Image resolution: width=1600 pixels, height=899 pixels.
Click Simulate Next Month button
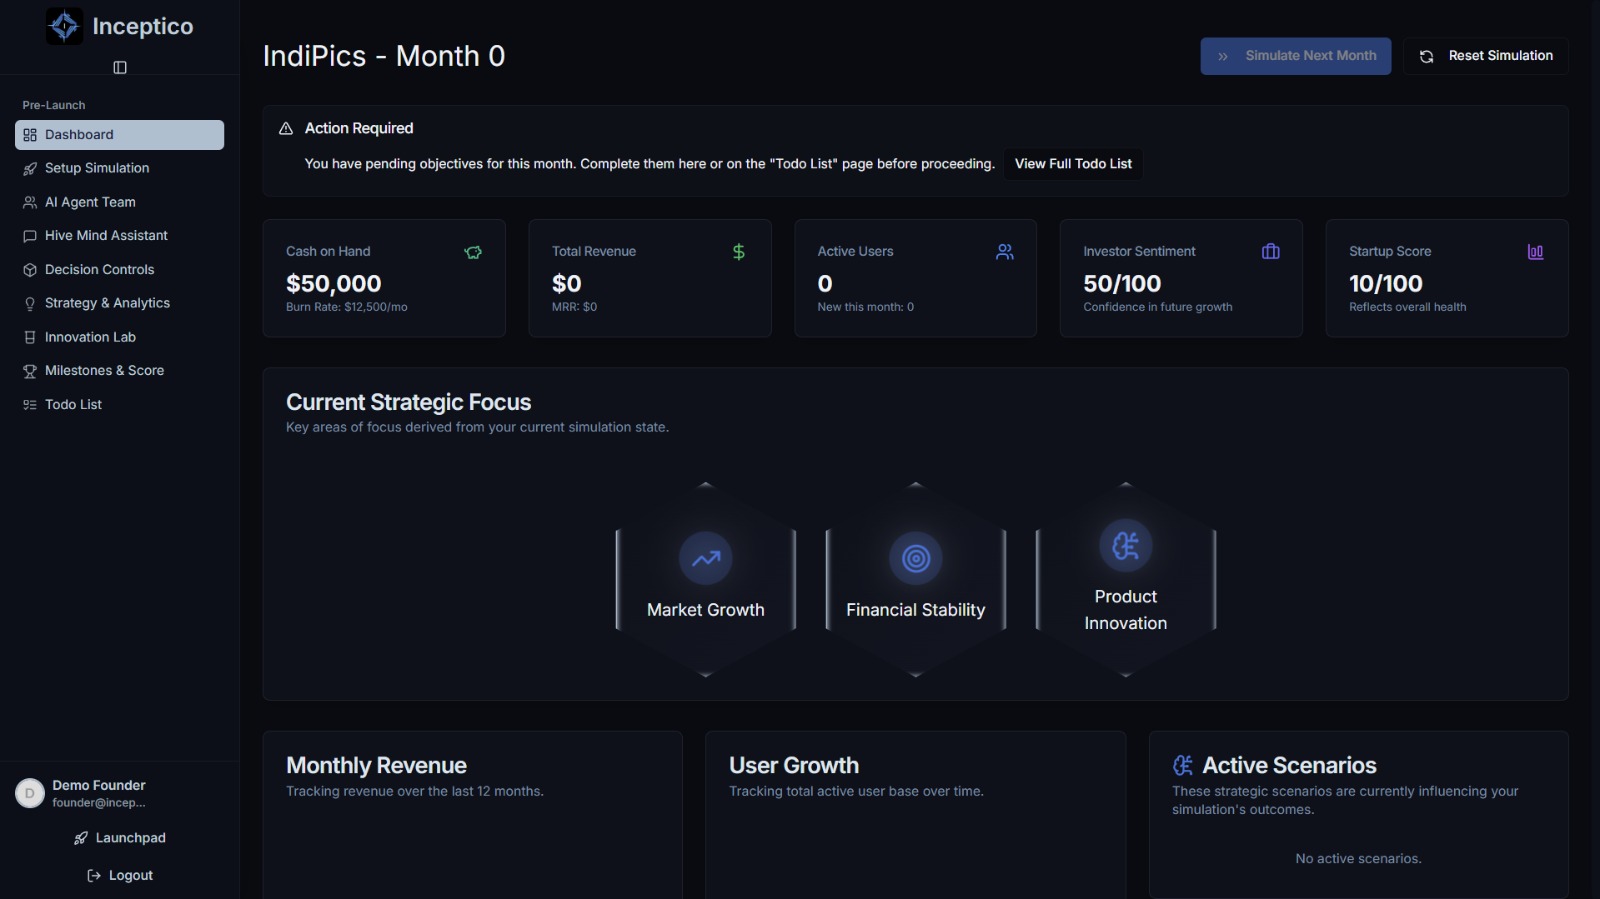click(x=1296, y=56)
